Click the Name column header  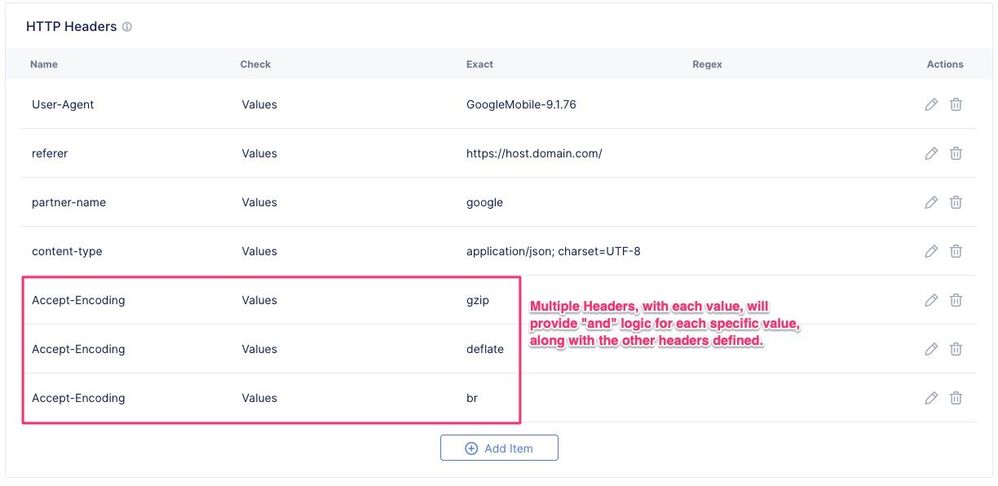[44, 64]
